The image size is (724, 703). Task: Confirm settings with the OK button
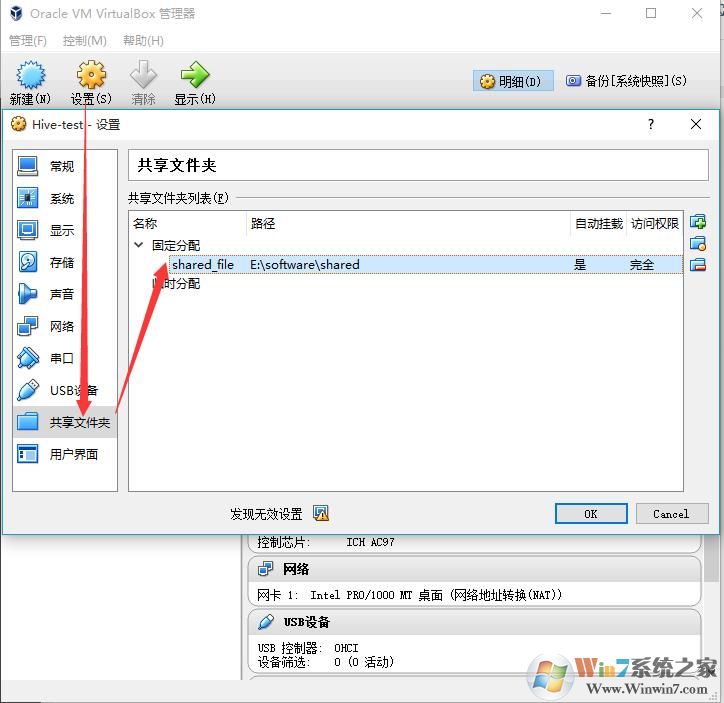point(591,514)
